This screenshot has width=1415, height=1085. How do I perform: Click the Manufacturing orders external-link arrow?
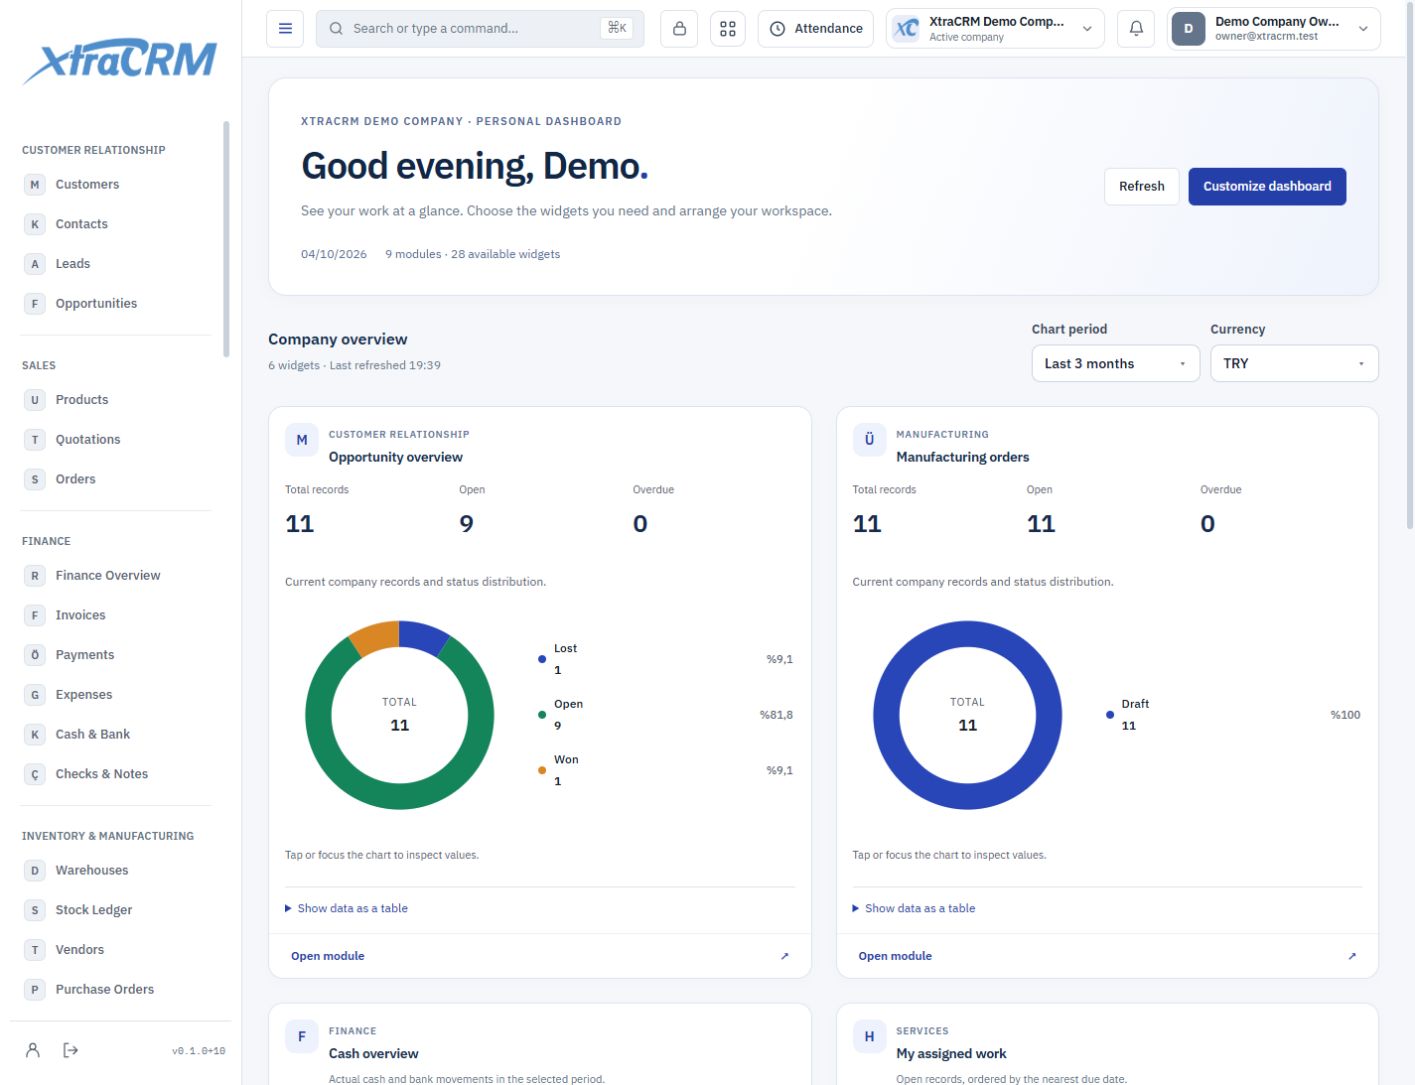1352,956
